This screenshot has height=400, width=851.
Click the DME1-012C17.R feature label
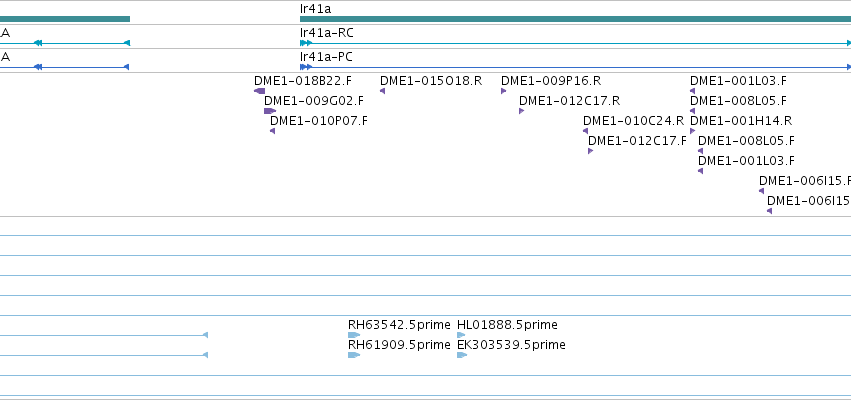coord(569,100)
